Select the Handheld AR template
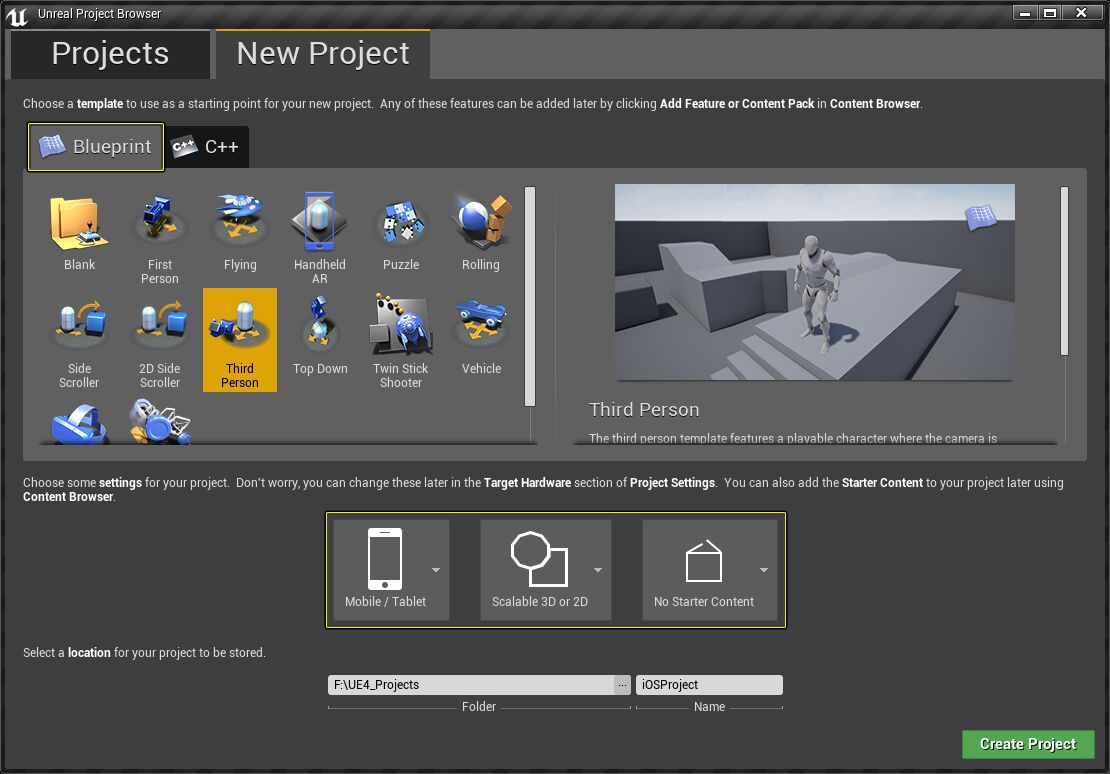 point(319,230)
